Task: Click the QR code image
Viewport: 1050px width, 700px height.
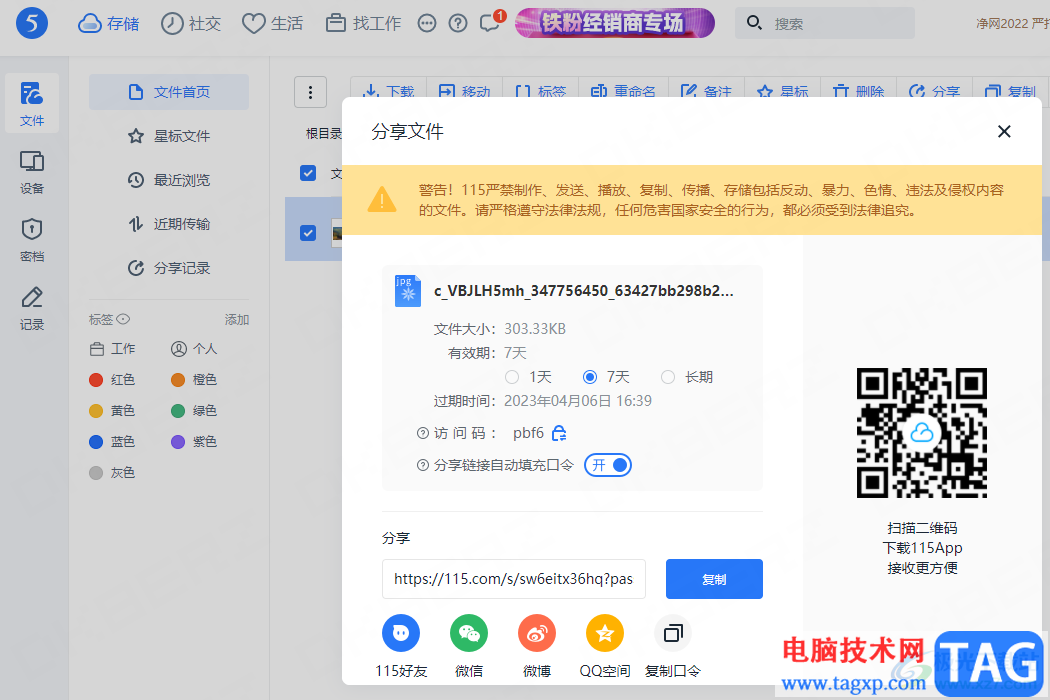Action: tap(922, 433)
